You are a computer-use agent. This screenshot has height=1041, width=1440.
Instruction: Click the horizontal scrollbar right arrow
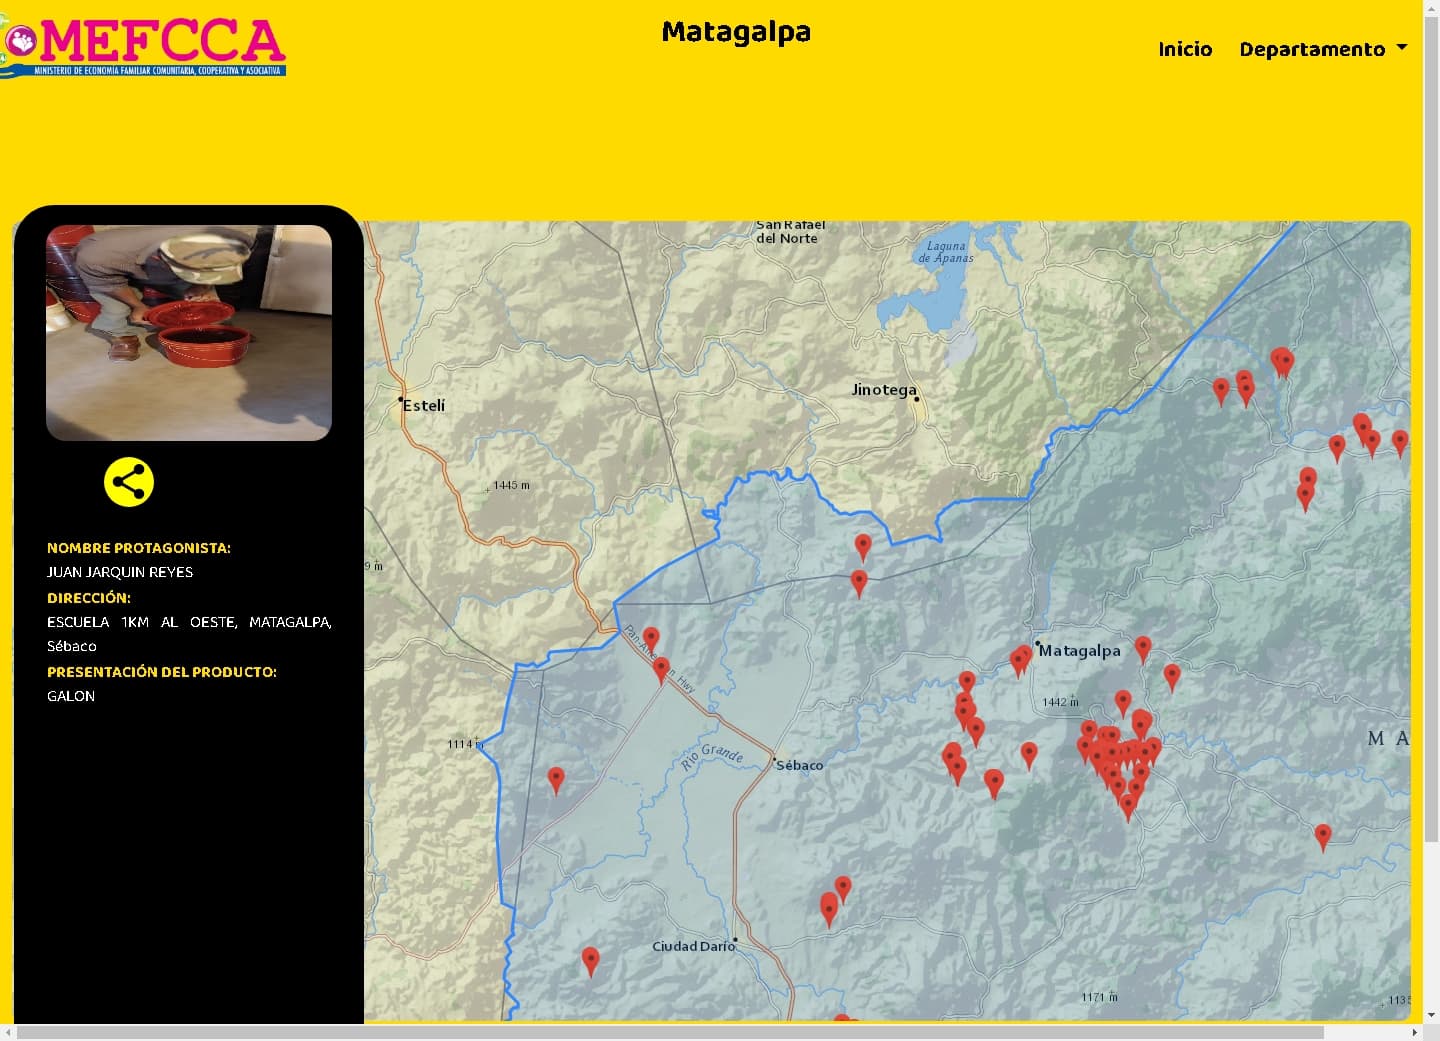pos(1414,1032)
